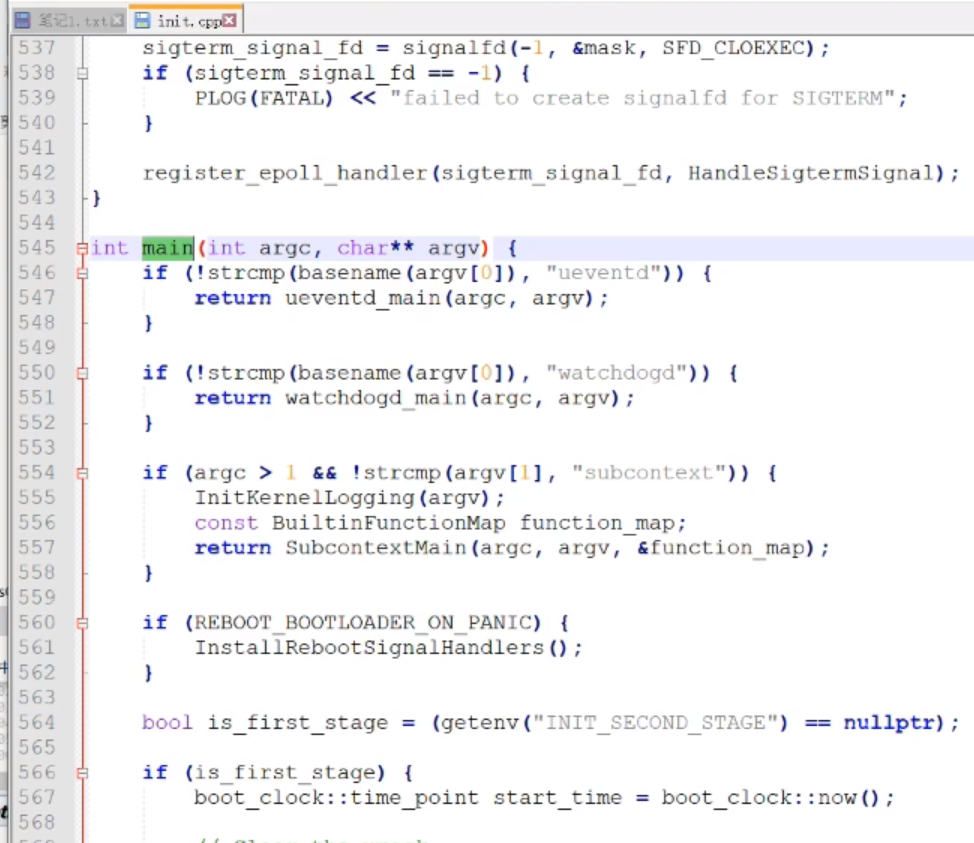Collapse the sigterm_signal_fd if block at line 538
This screenshot has height=843, width=974.
tap(82, 73)
